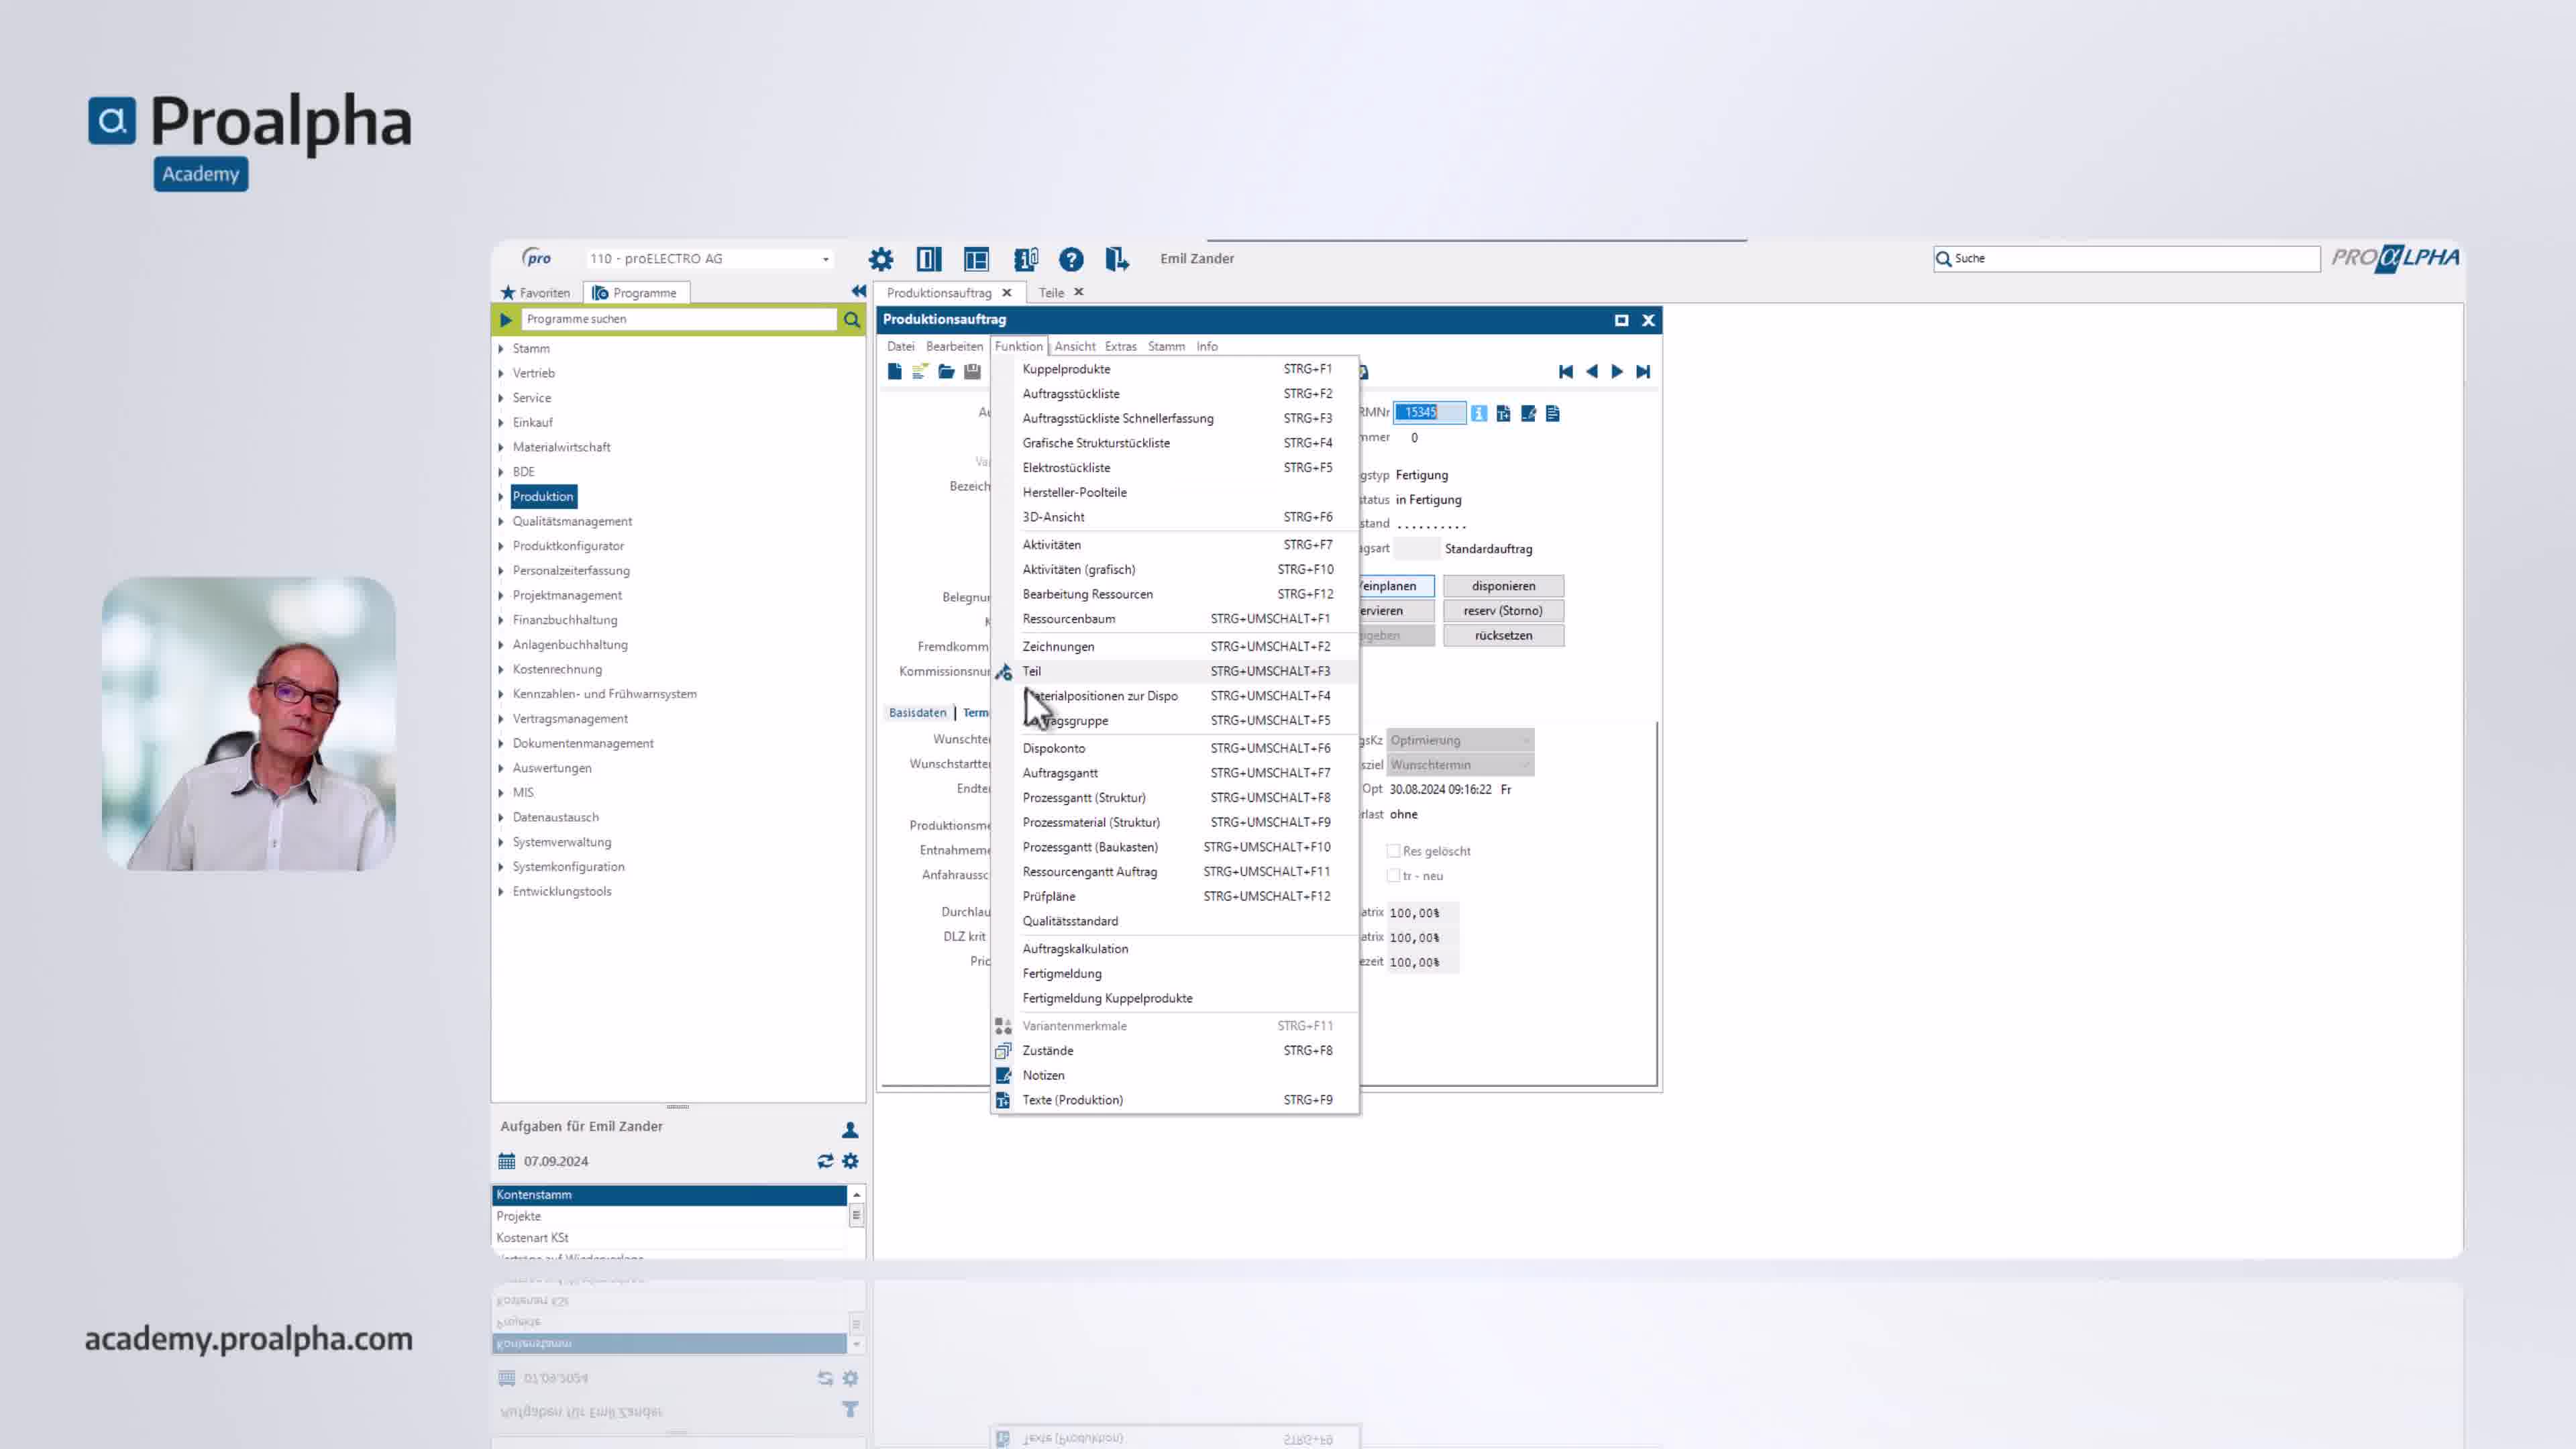The height and width of the screenshot is (1449, 2576).
Task: Jump to first record navigation arrow
Action: [1566, 372]
